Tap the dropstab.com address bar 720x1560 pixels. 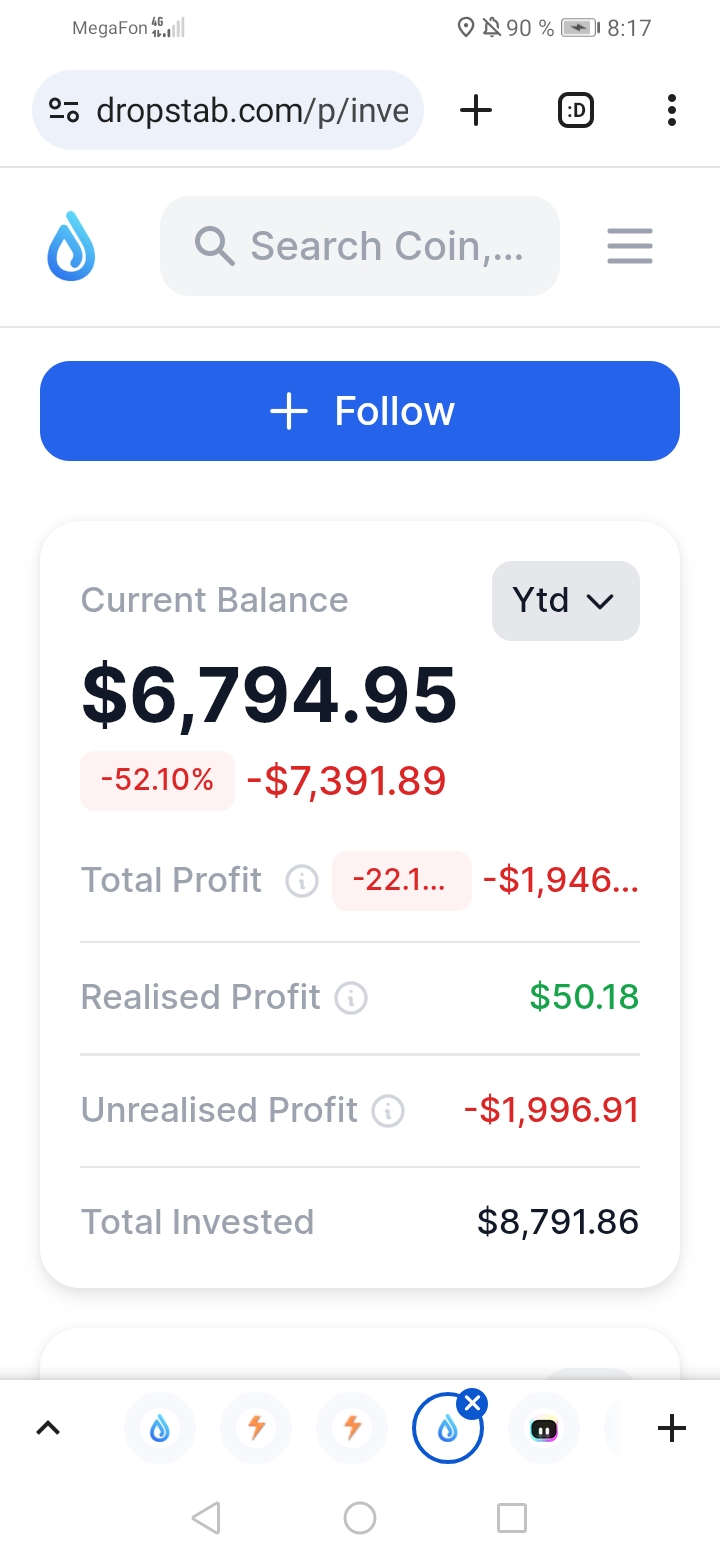coord(228,110)
